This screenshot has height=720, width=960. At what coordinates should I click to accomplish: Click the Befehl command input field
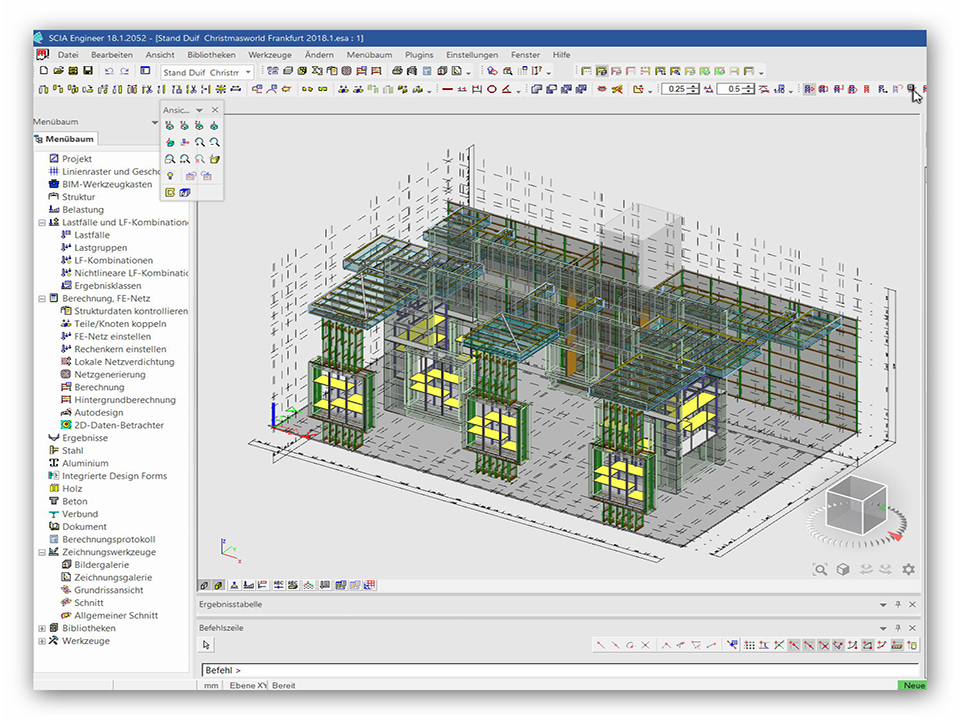point(560,669)
